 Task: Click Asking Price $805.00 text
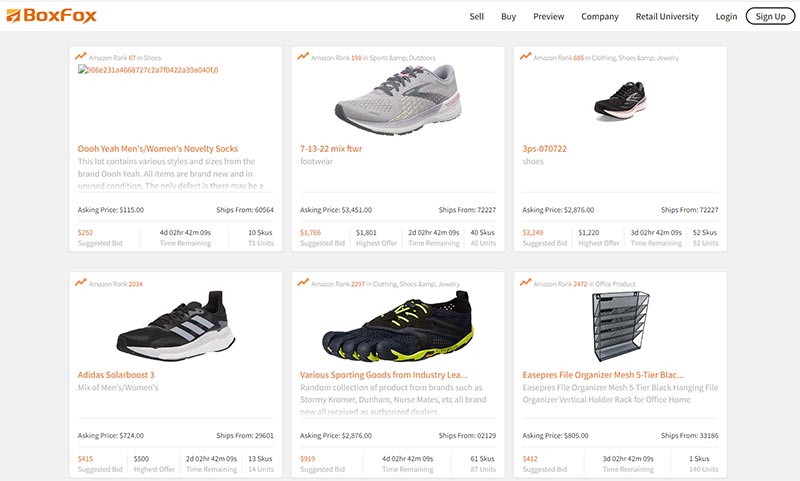click(555, 436)
